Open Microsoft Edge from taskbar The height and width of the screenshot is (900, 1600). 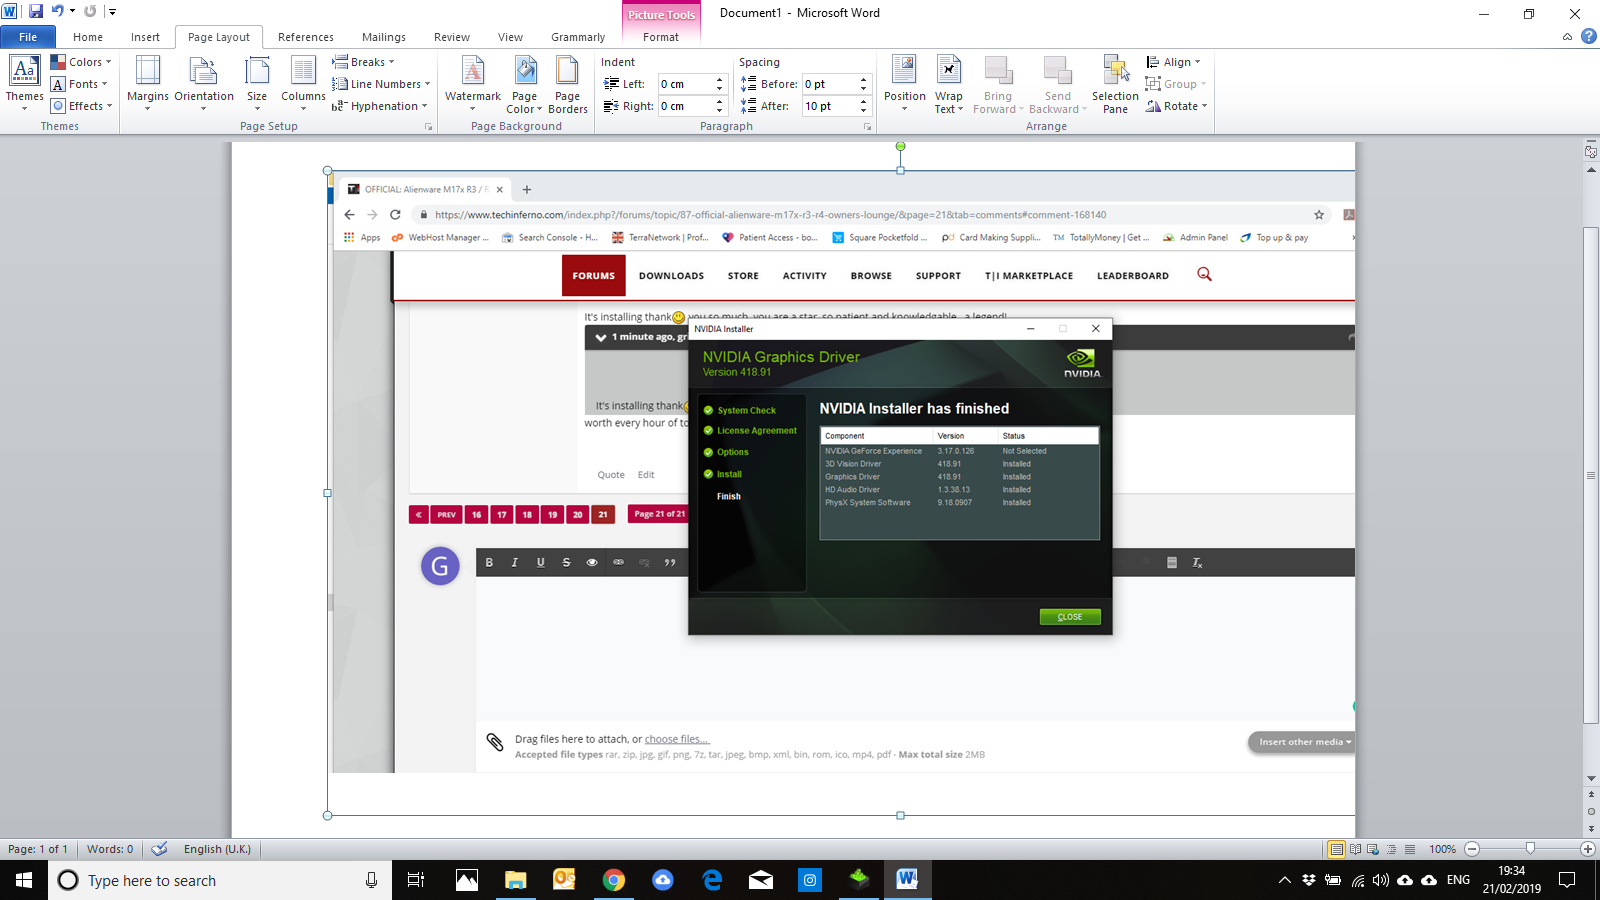[712, 880]
